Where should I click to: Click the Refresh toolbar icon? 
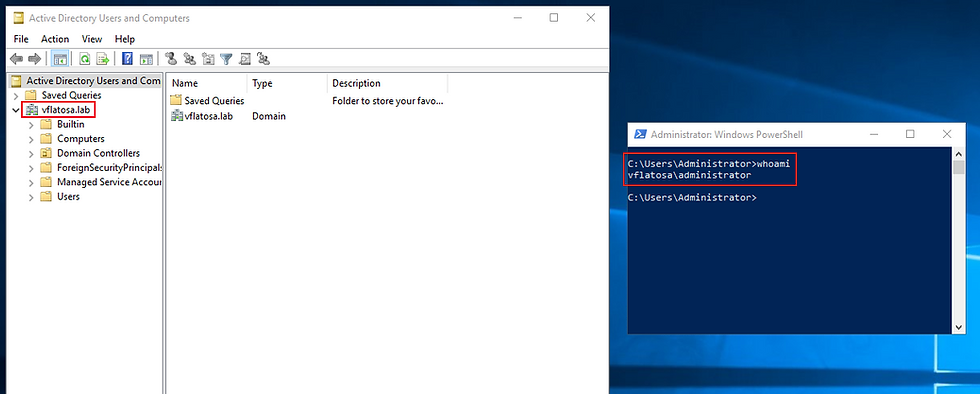pos(84,59)
